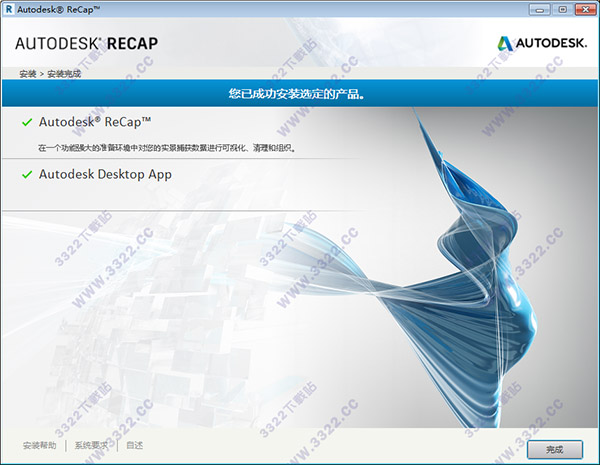Close the Autodesk ReCap installer window

[x=586, y=10]
